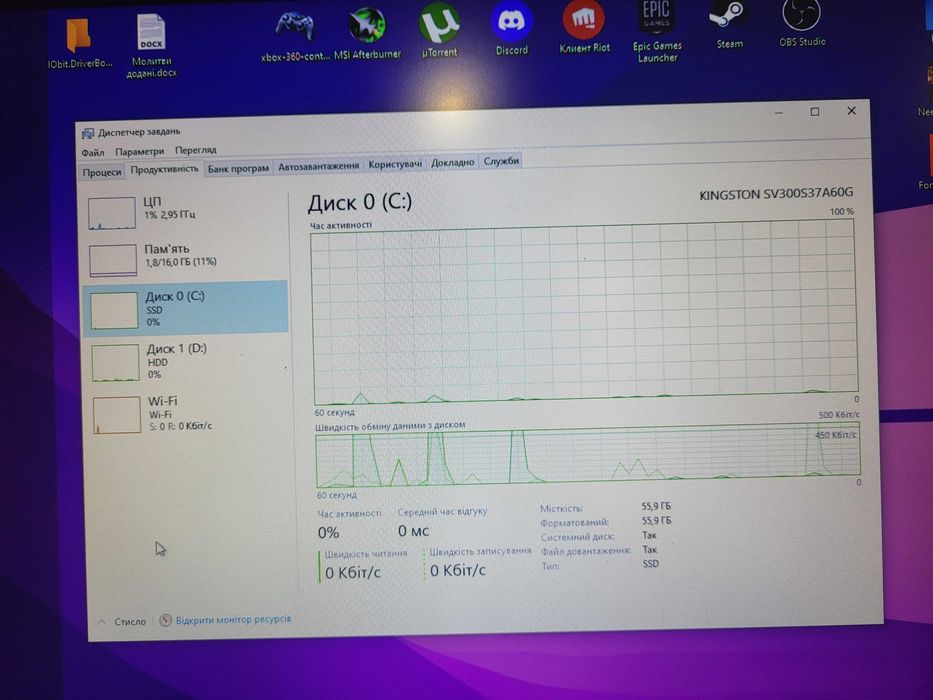Select the Продуктивність tab

click(x=164, y=169)
